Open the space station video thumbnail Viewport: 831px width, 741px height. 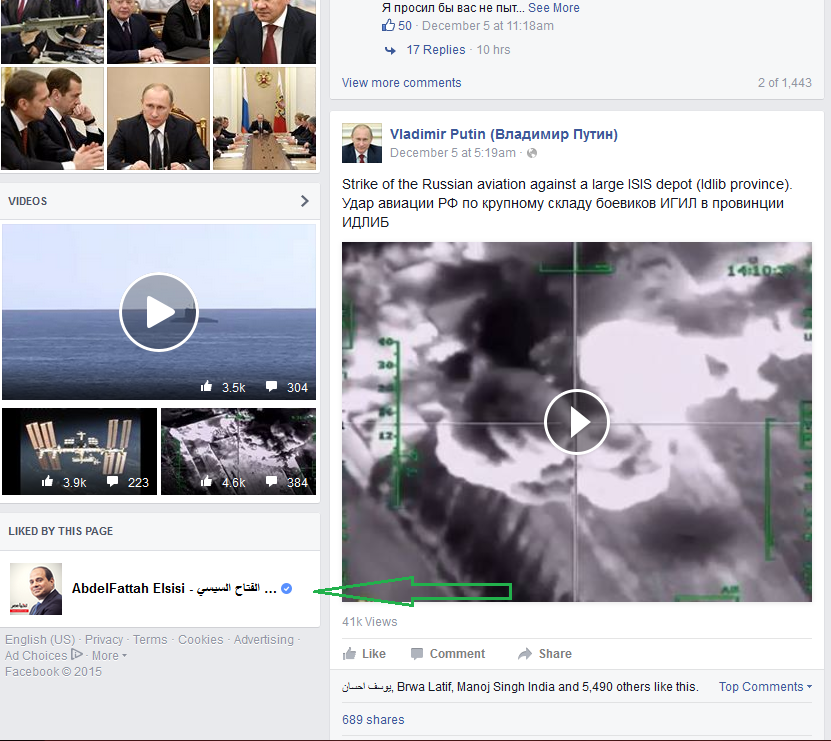[x=79, y=451]
